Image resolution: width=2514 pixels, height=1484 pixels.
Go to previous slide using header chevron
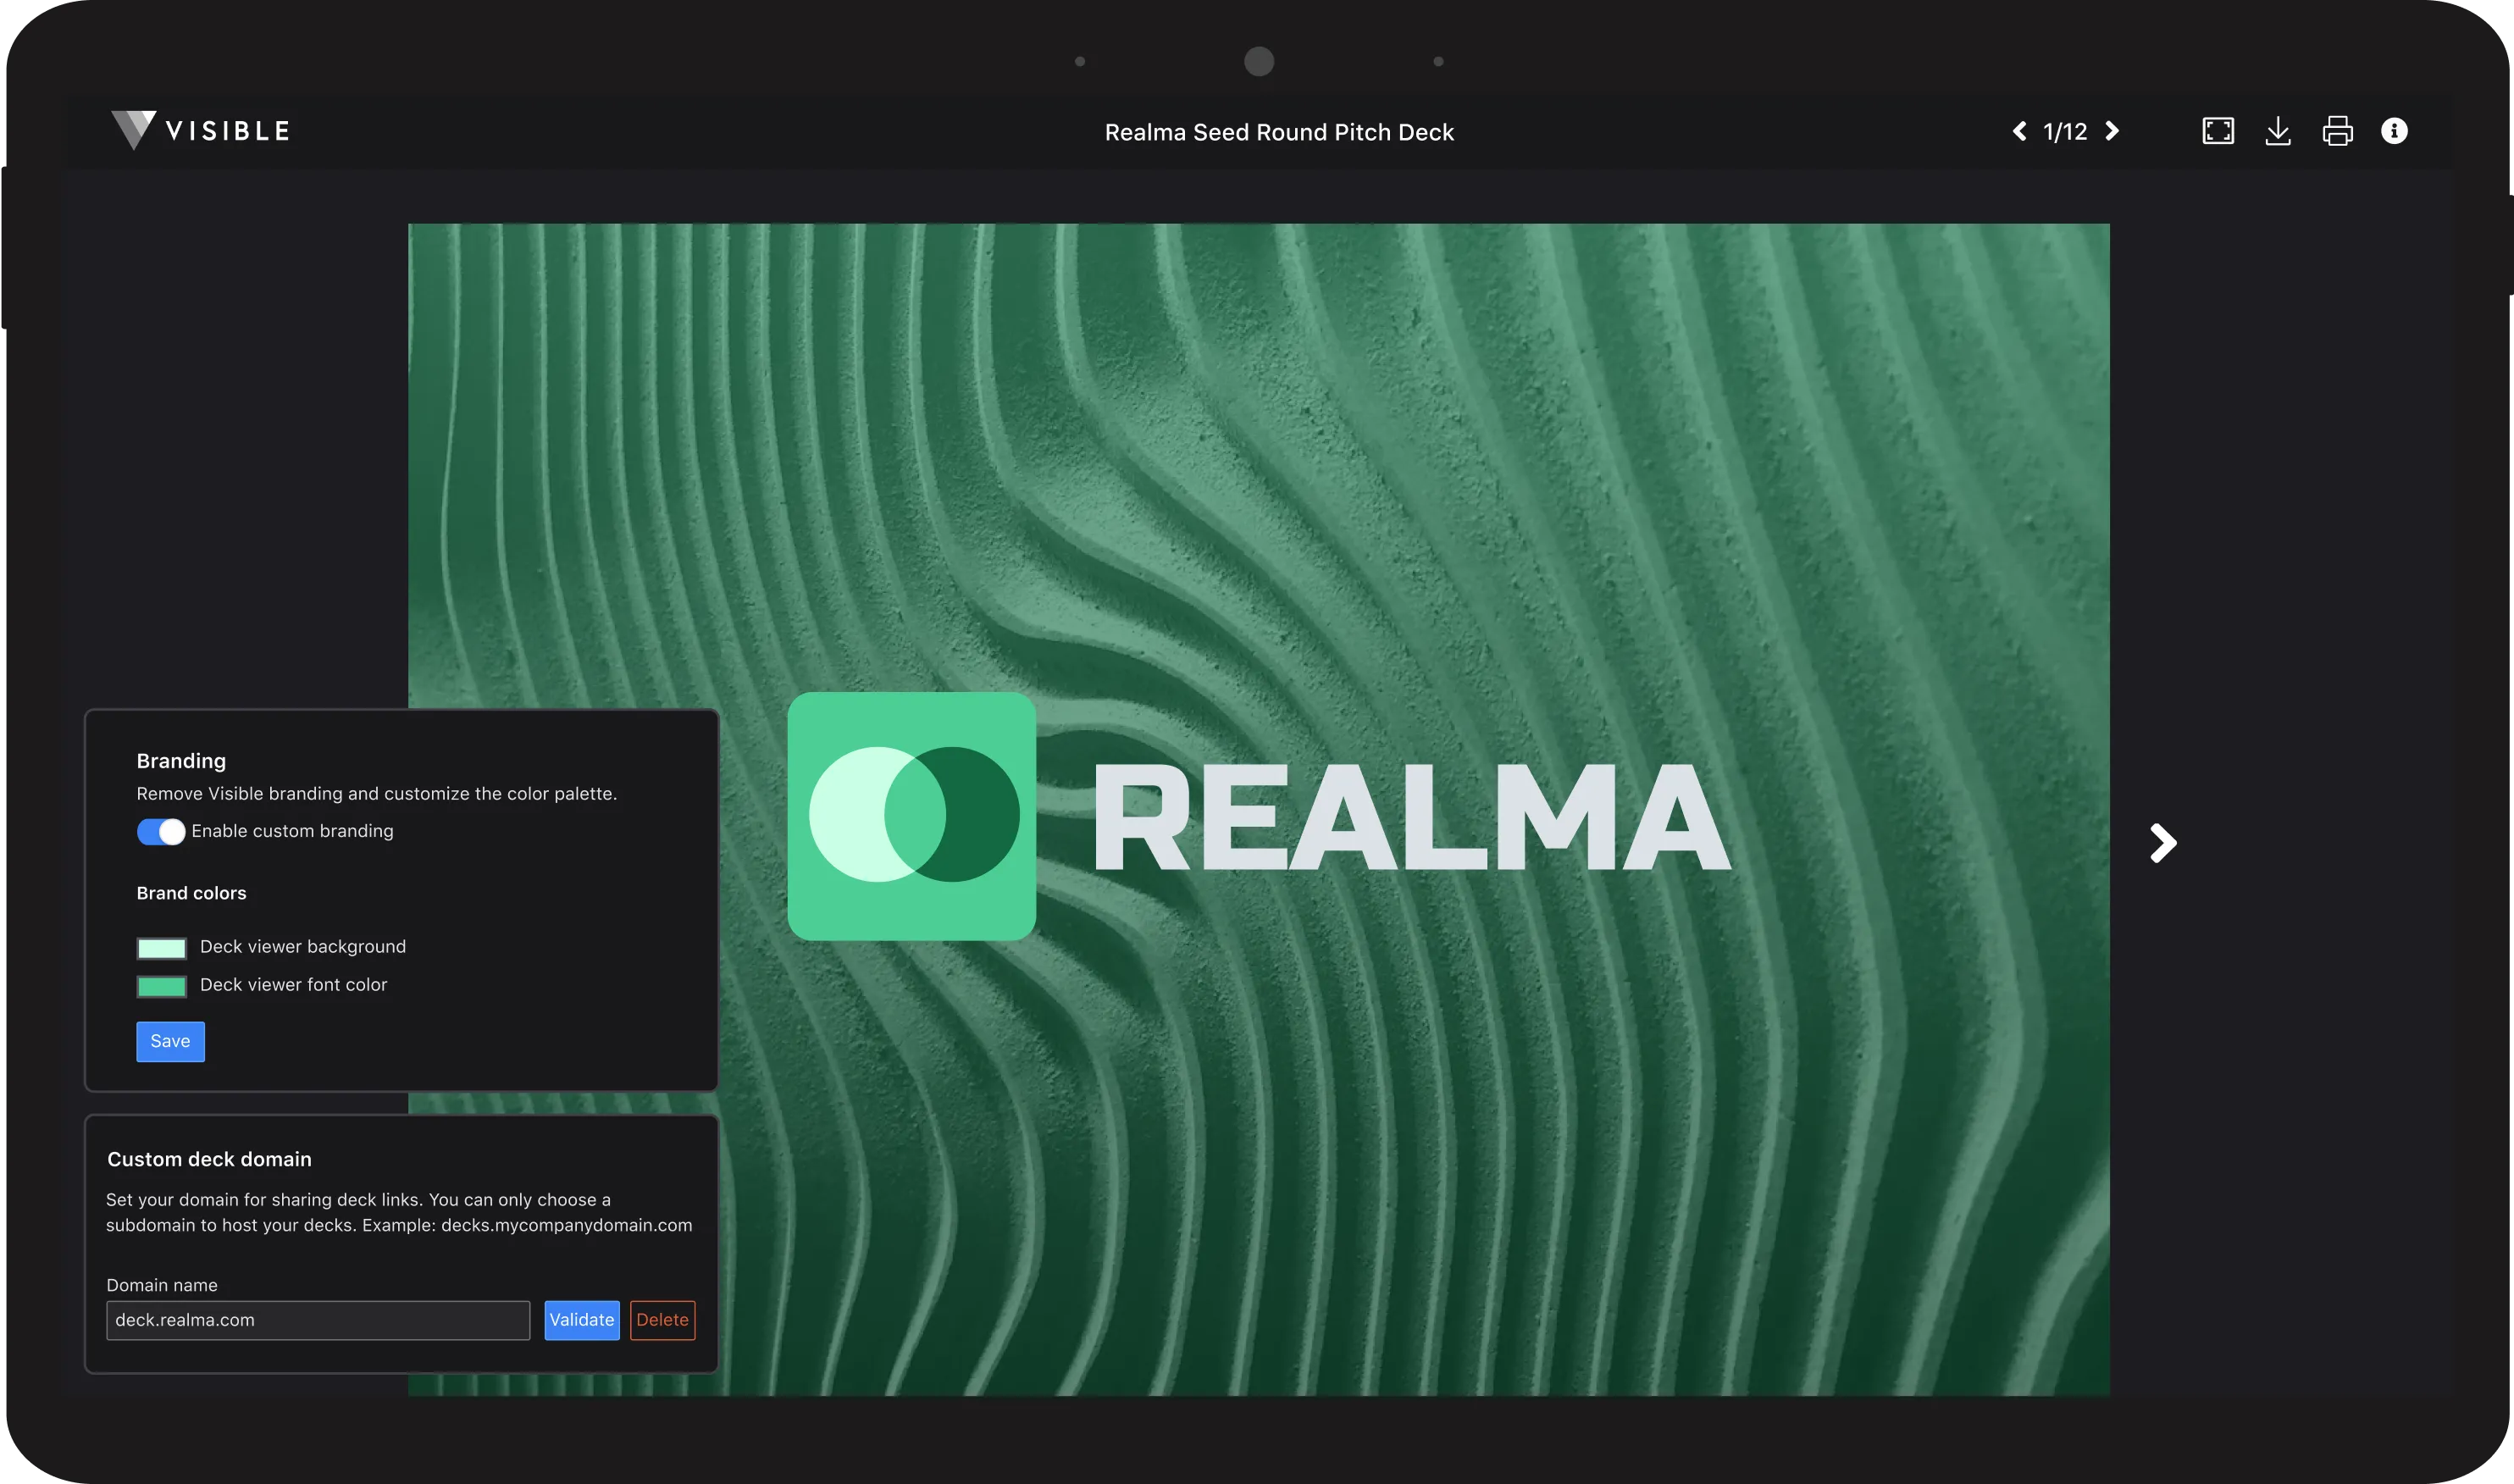(2019, 131)
